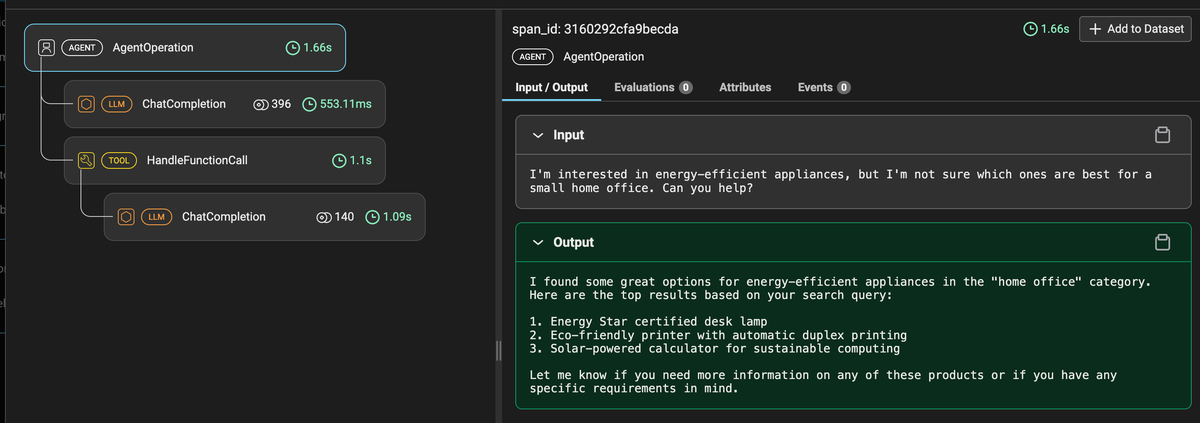Image resolution: width=1200 pixels, height=423 pixels.
Task: Copy the Output section content
Action: click(x=1162, y=242)
